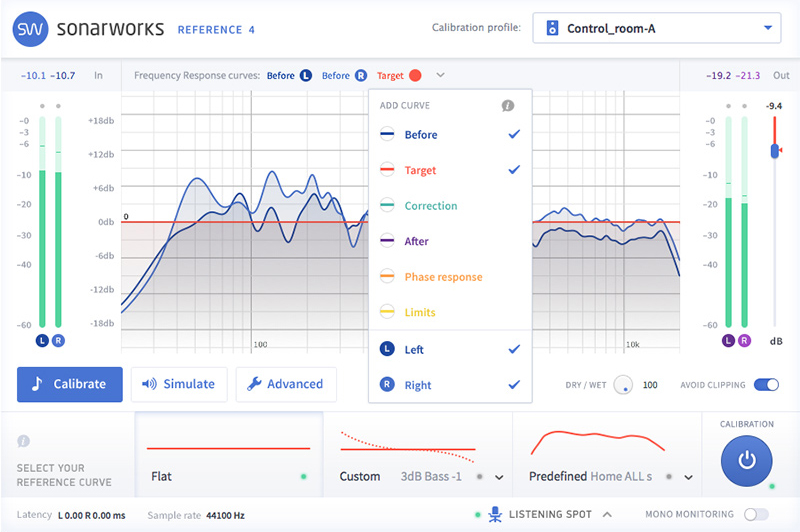
Task: Expand the Predefined curve options chevron
Action: 688,477
